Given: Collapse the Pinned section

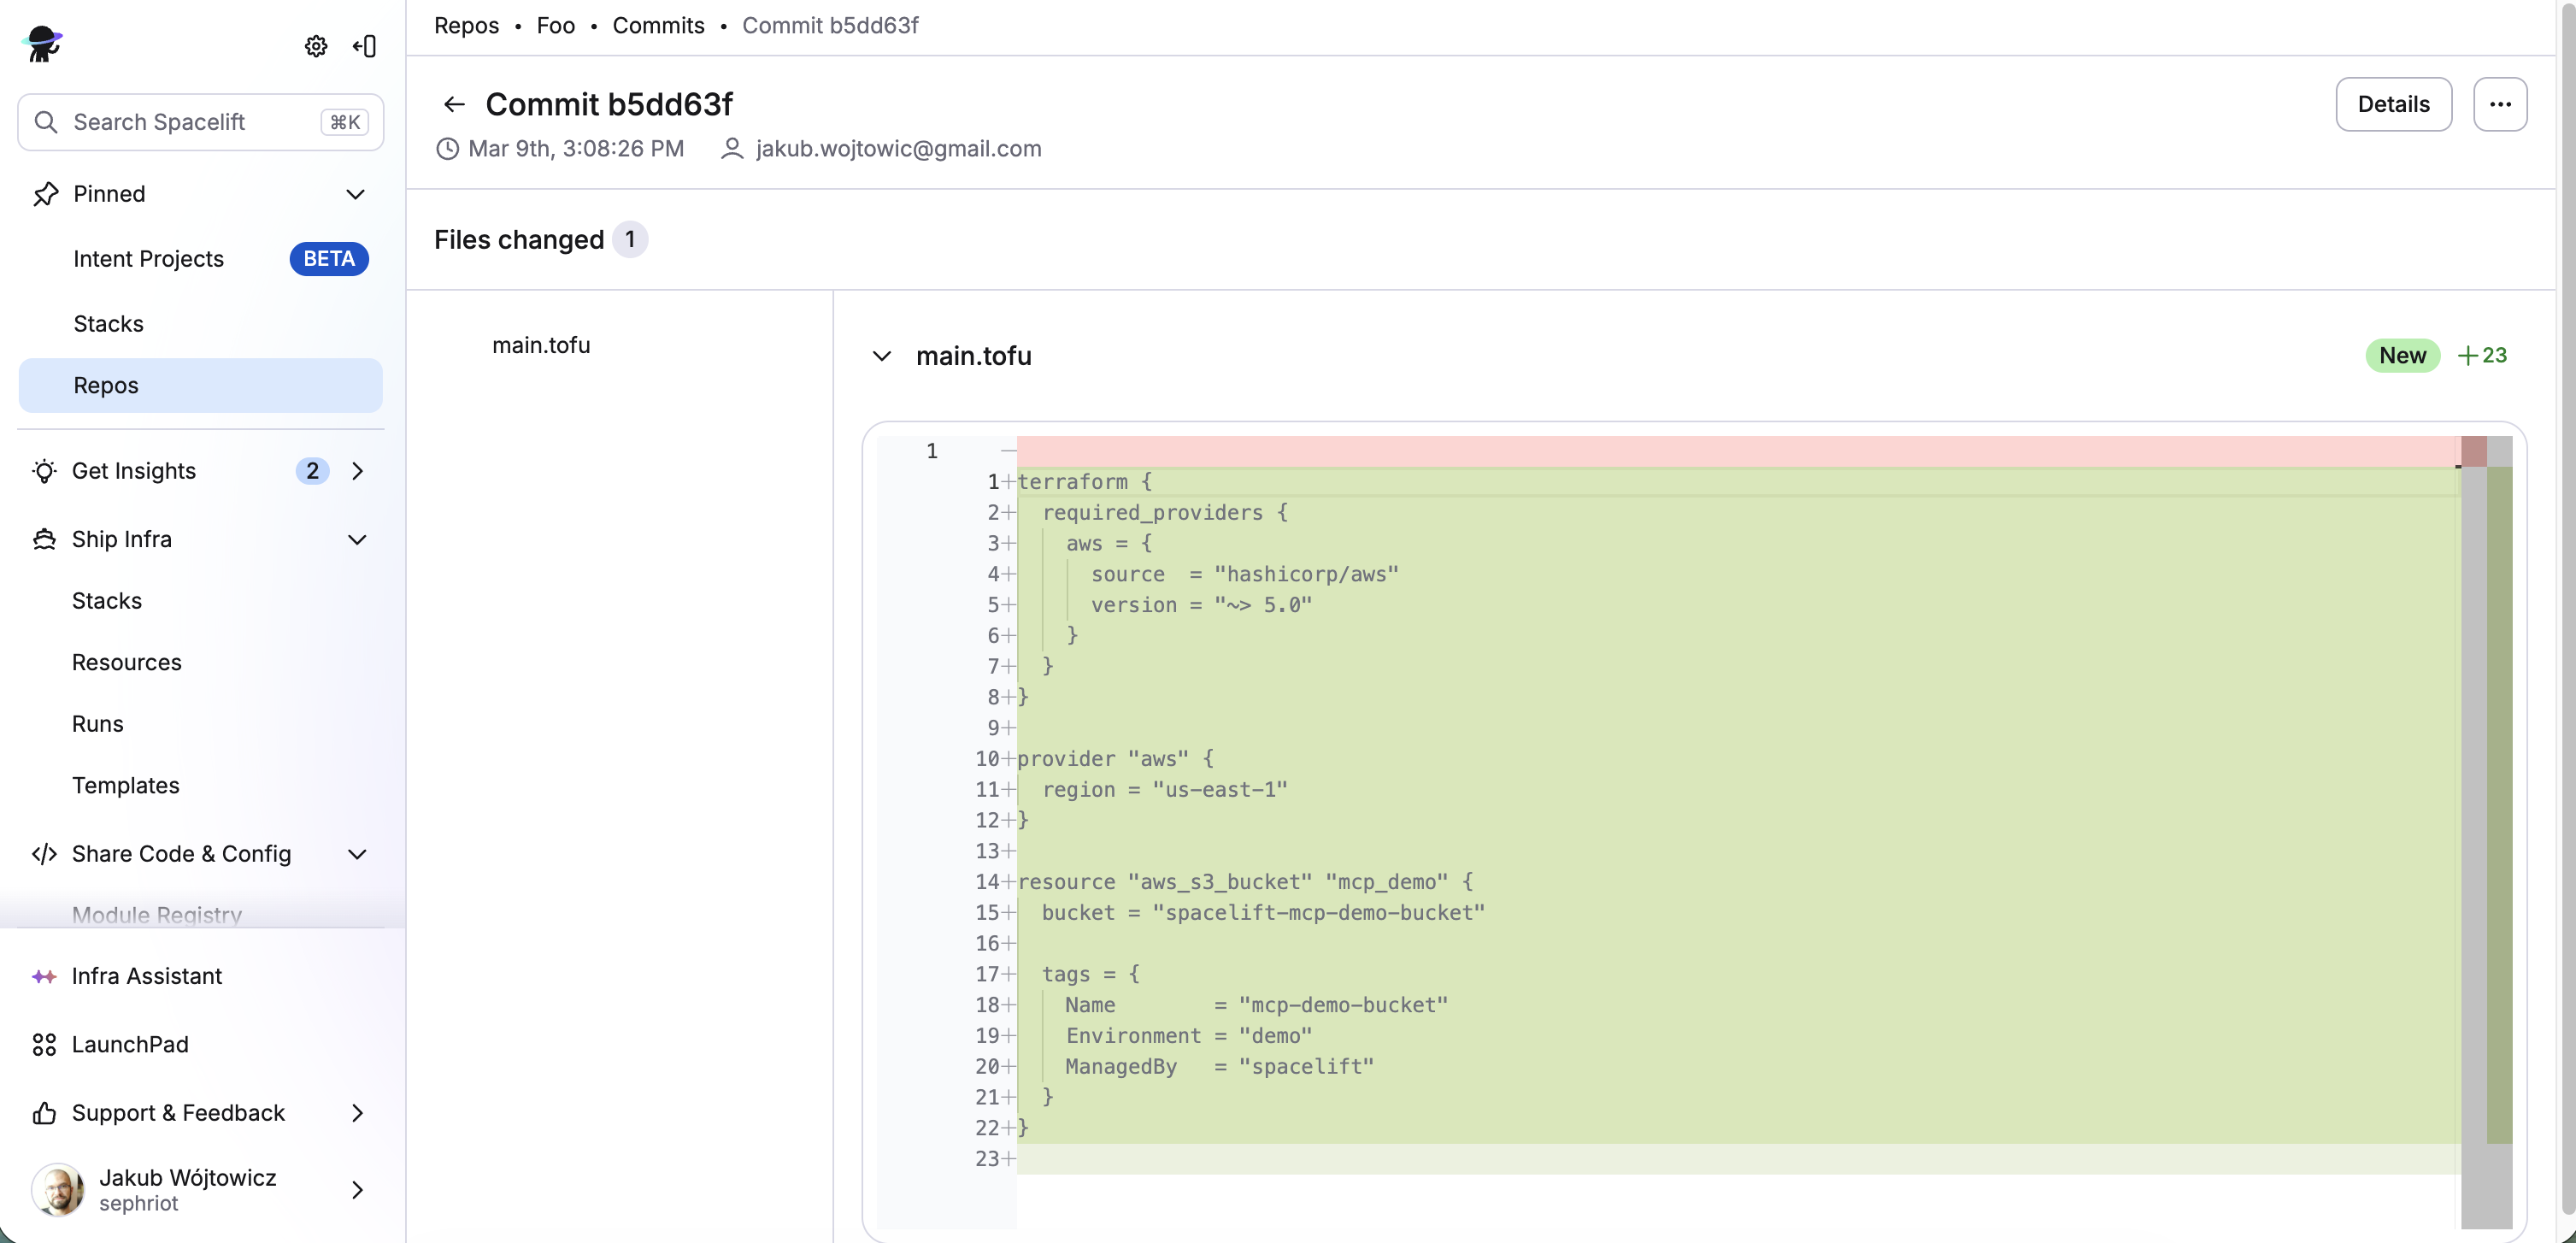Looking at the screenshot, I should point(356,194).
